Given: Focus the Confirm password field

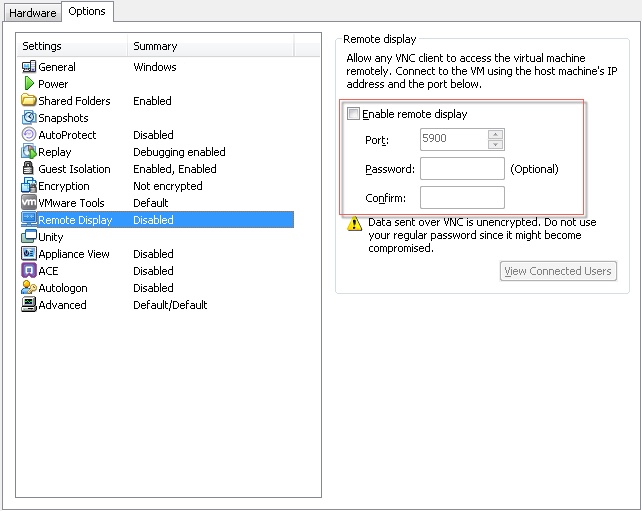Looking at the screenshot, I should pyautogui.click(x=462, y=197).
